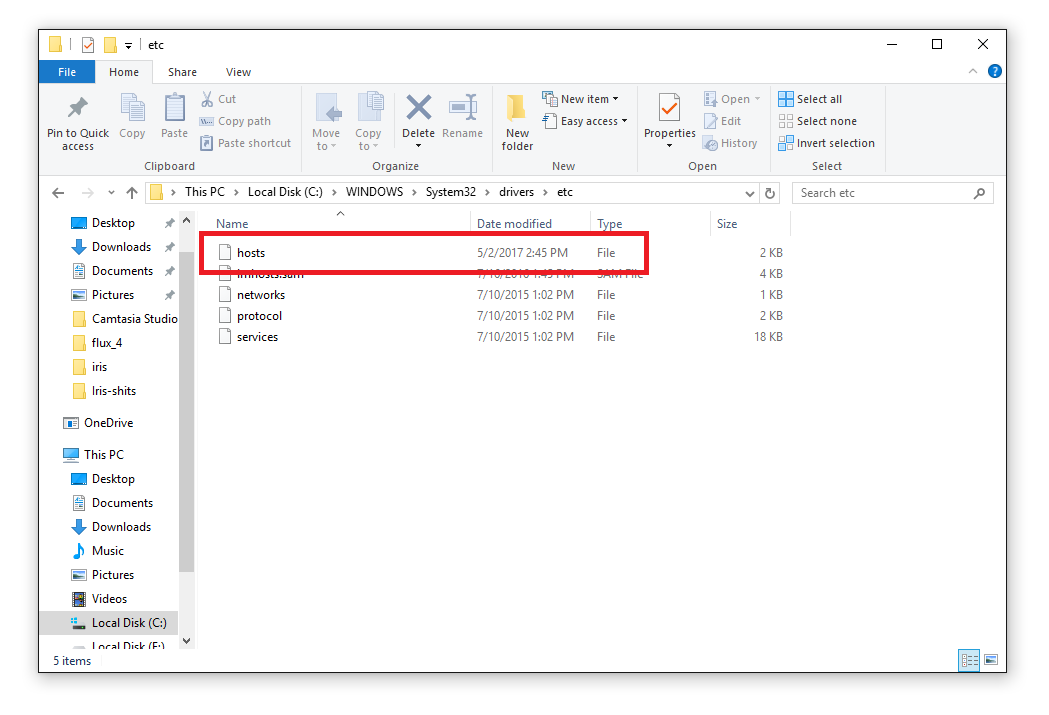
Task: Click the Rename icon
Action: point(462,108)
